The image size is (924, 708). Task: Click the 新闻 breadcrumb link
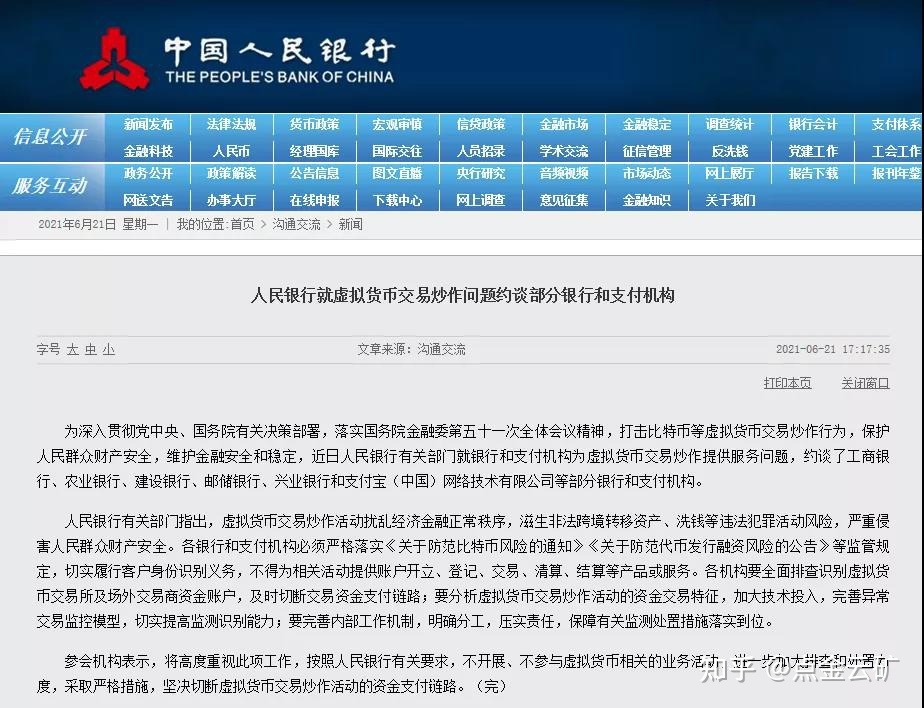coord(350,225)
